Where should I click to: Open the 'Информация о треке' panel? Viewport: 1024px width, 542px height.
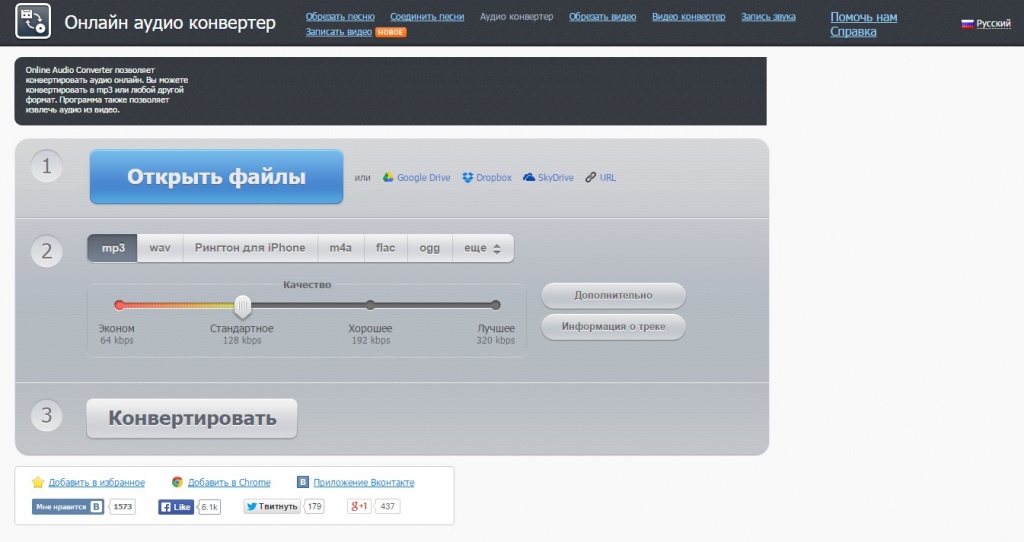point(613,327)
